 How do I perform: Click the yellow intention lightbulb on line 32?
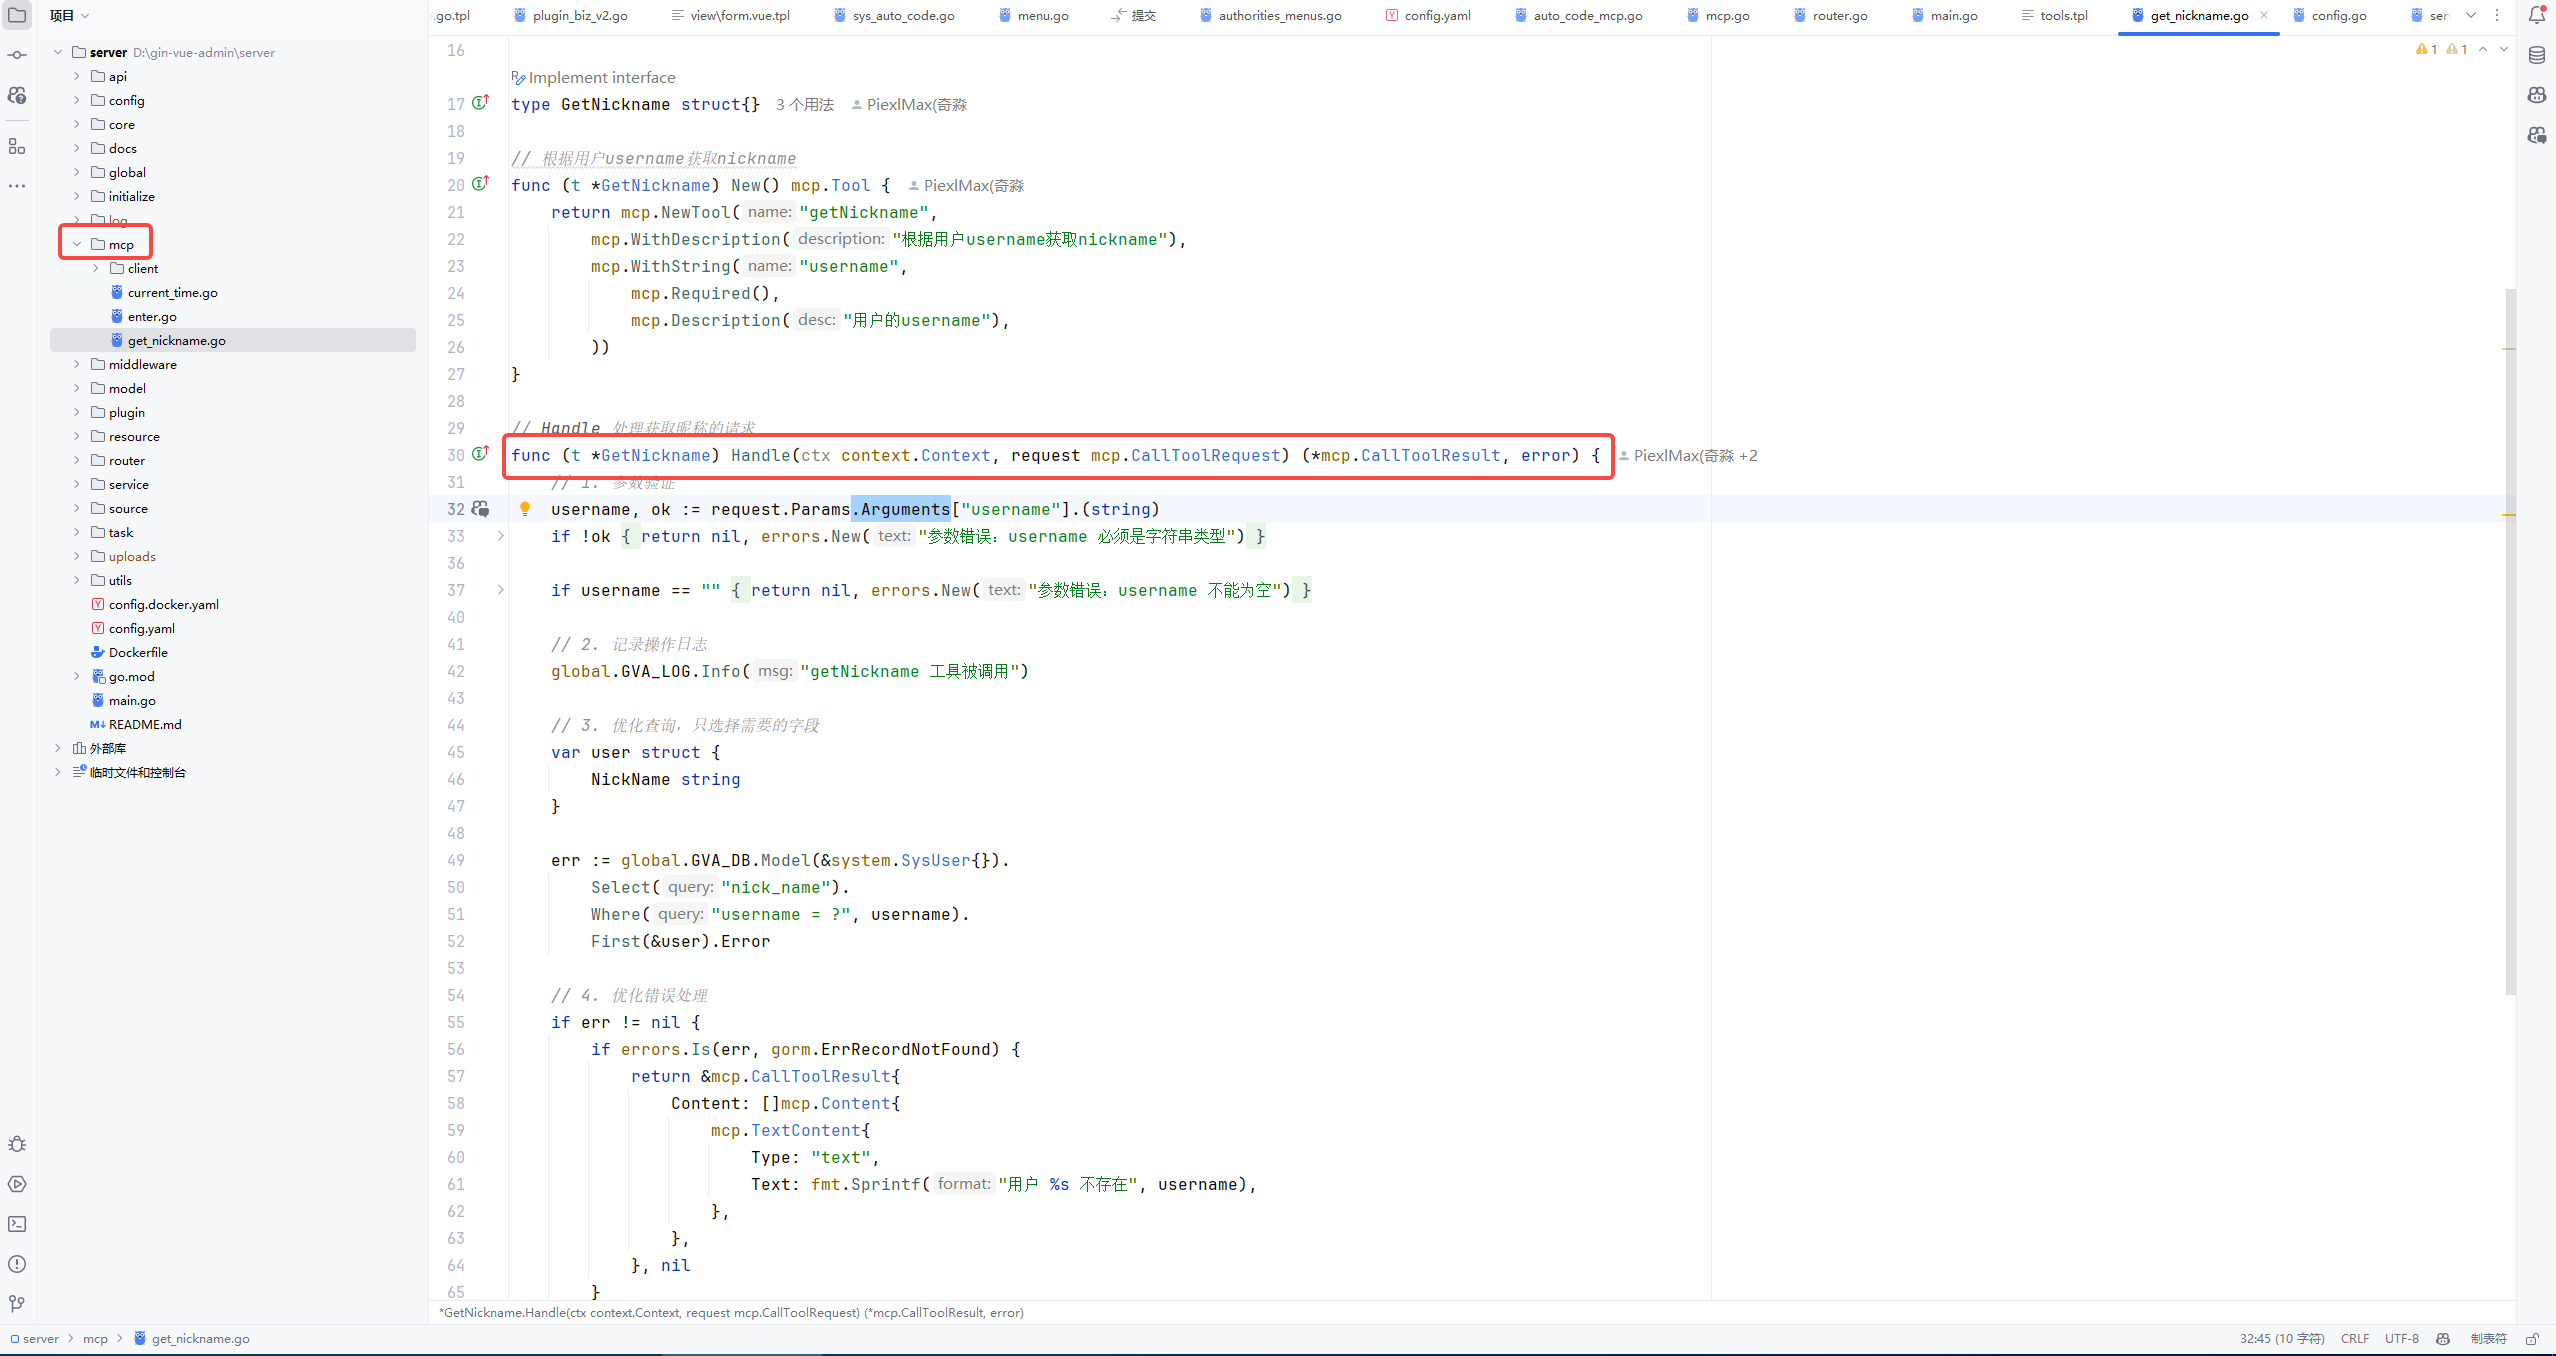point(525,509)
